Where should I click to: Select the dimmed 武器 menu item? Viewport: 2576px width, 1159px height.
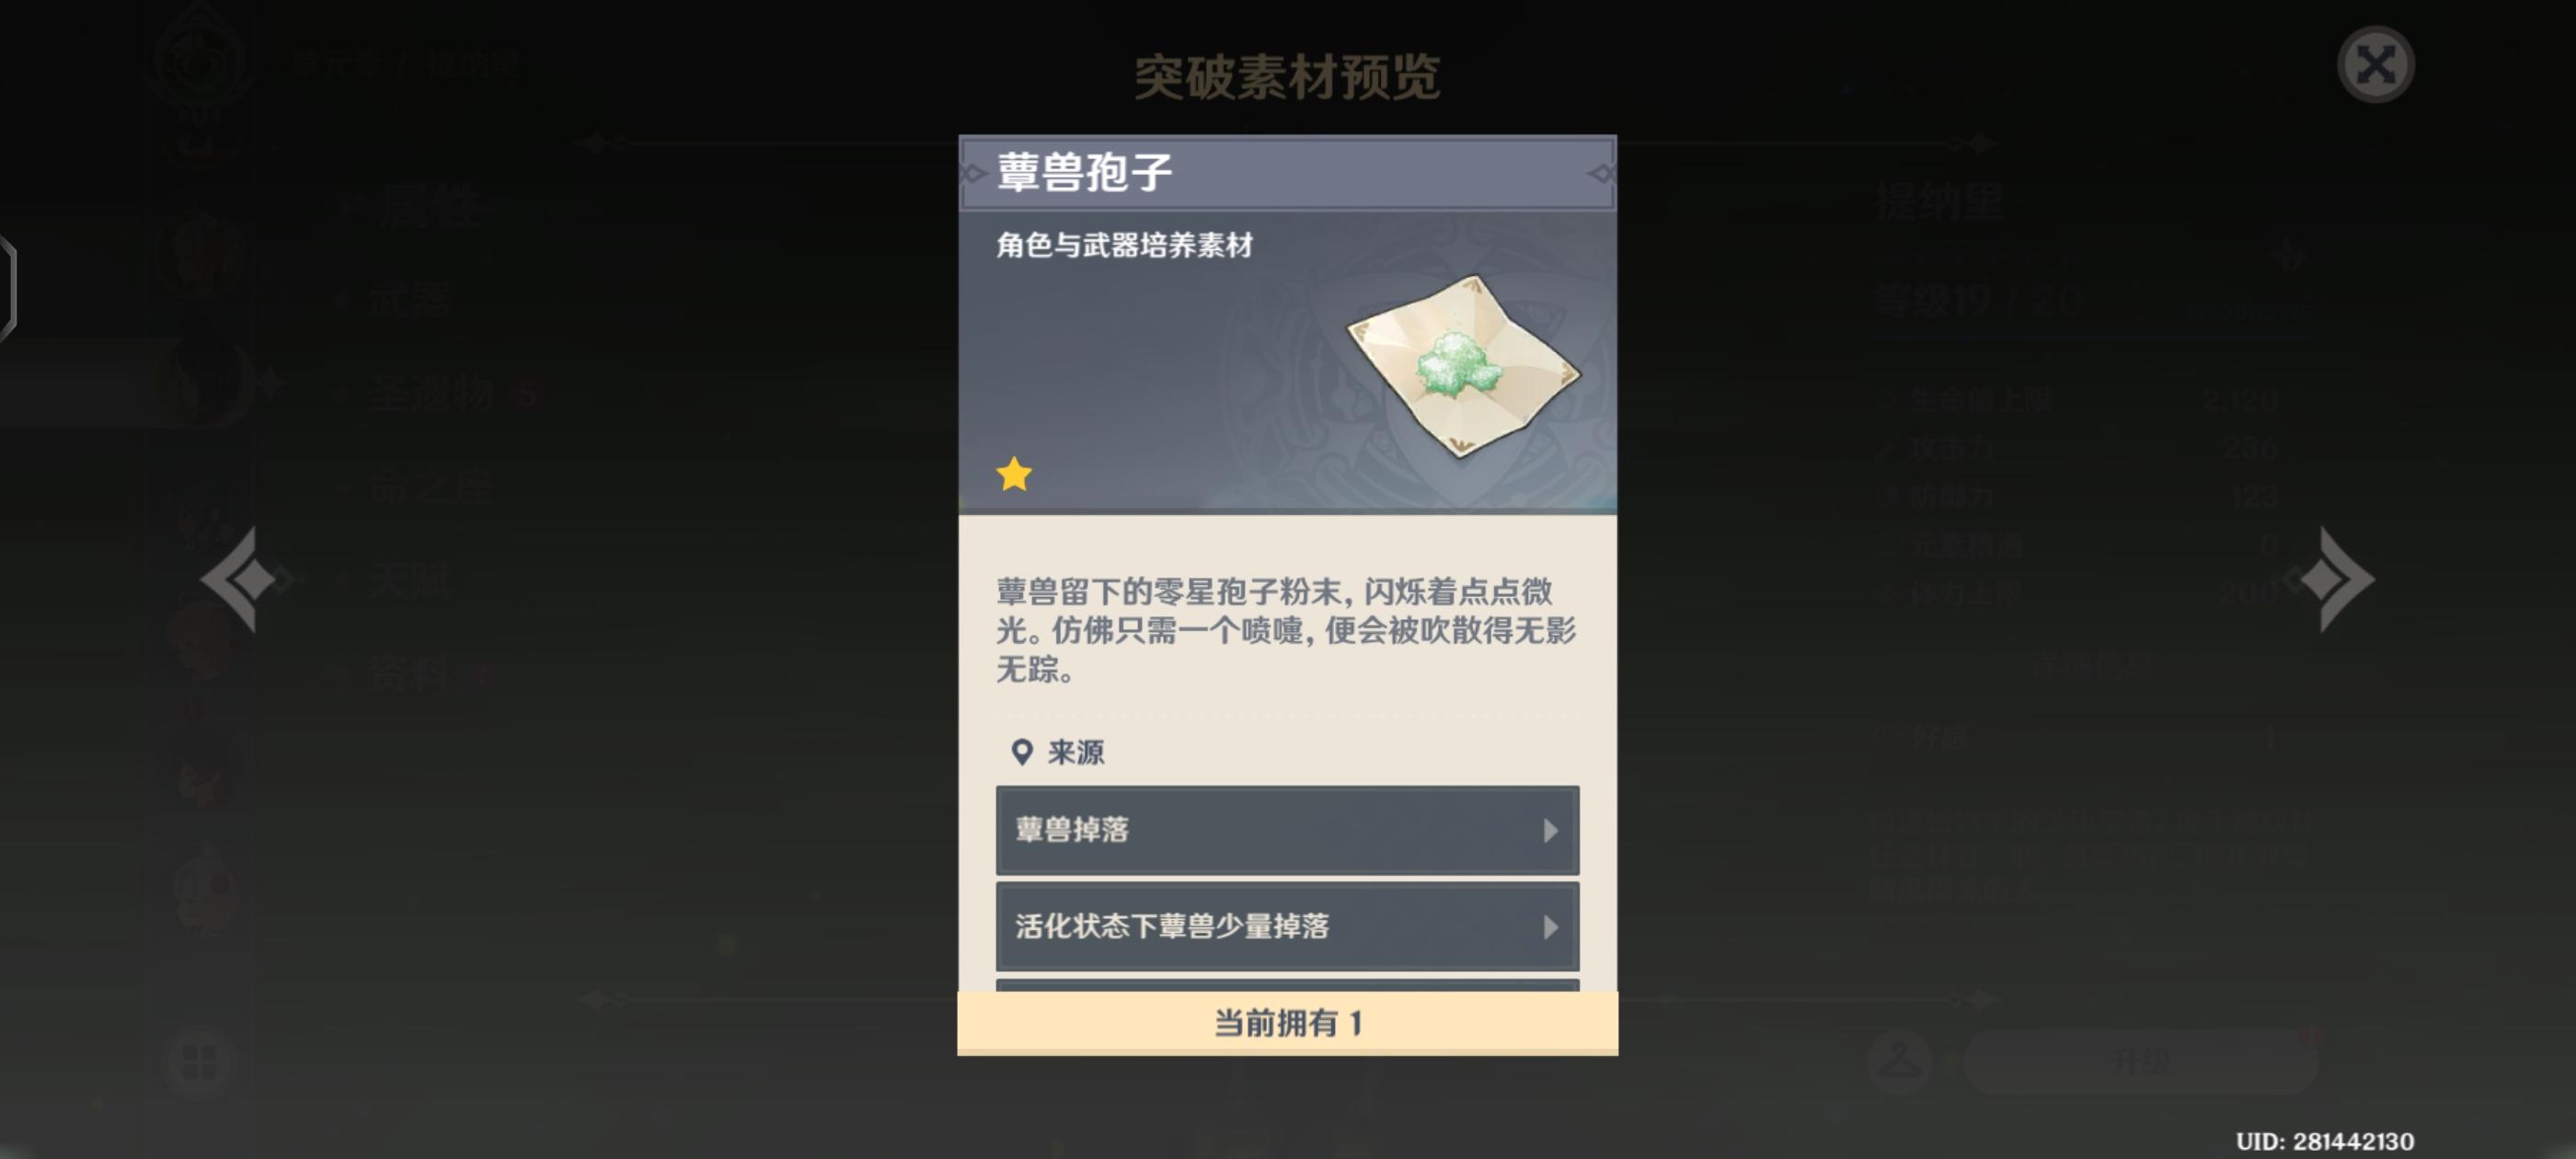pos(412,299)
